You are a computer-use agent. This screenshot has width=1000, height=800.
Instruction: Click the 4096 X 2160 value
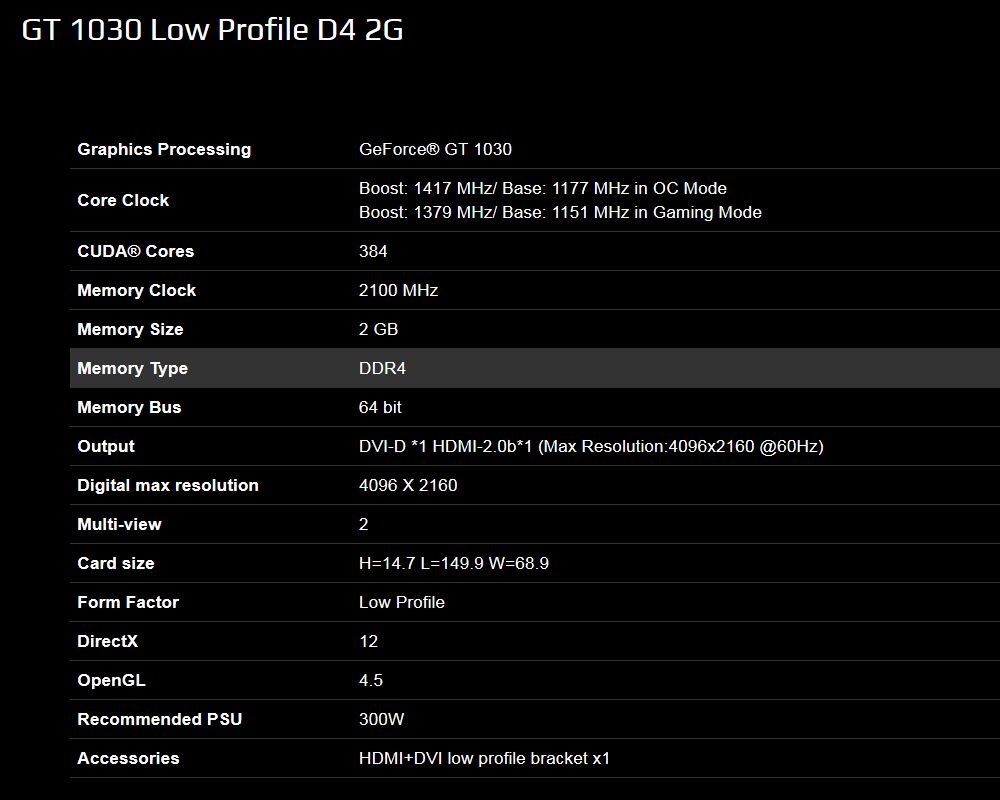pos(408,485)
